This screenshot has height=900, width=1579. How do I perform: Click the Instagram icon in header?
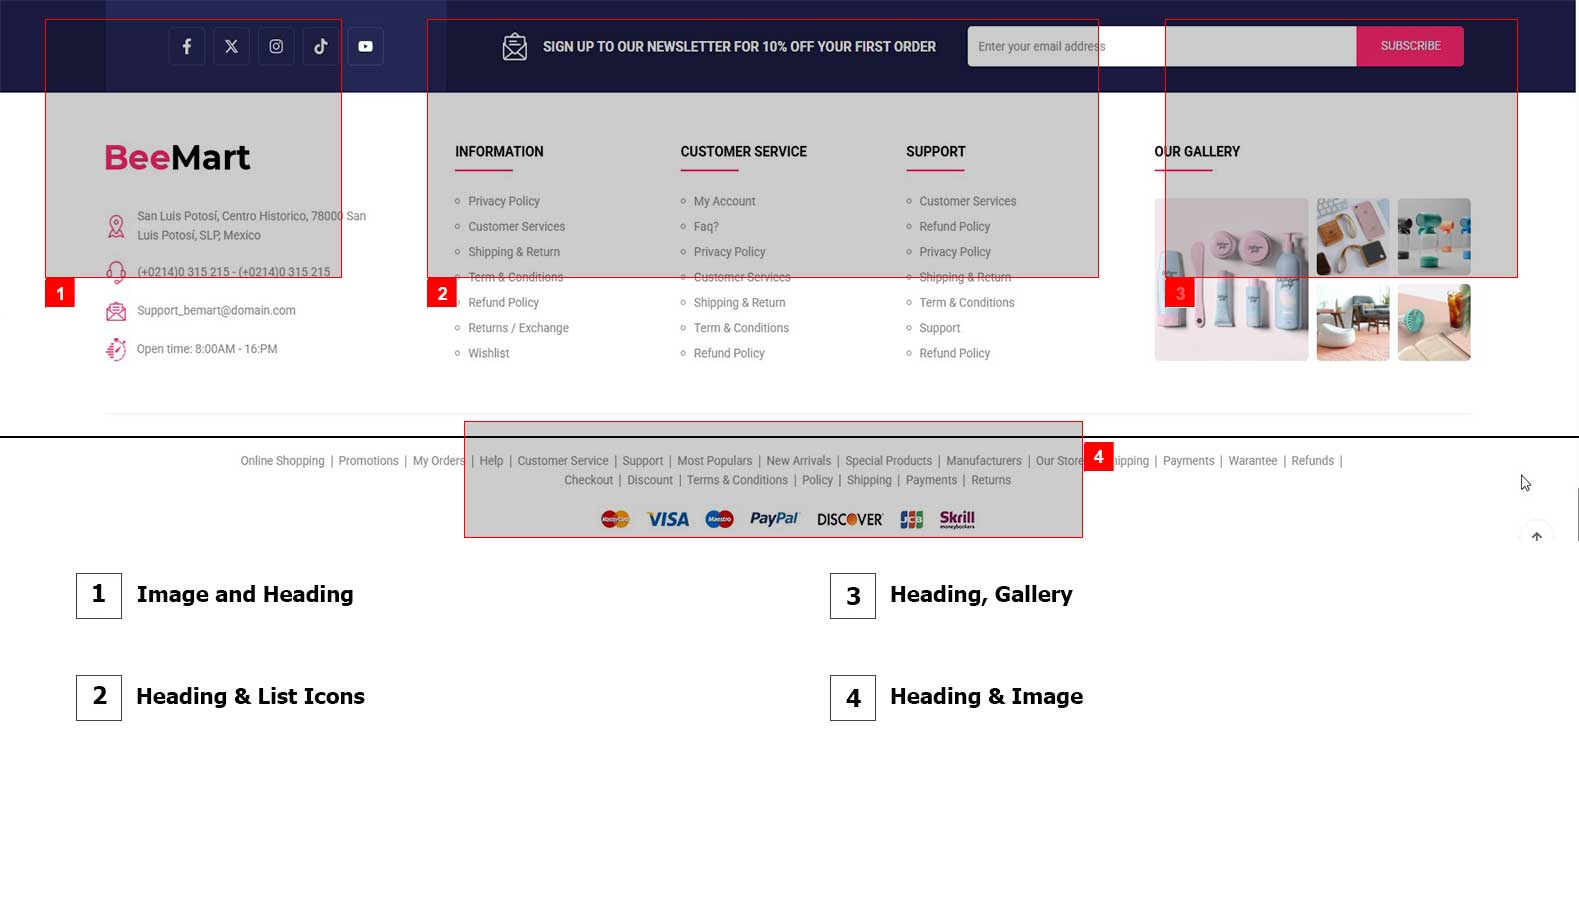(276, 47)
